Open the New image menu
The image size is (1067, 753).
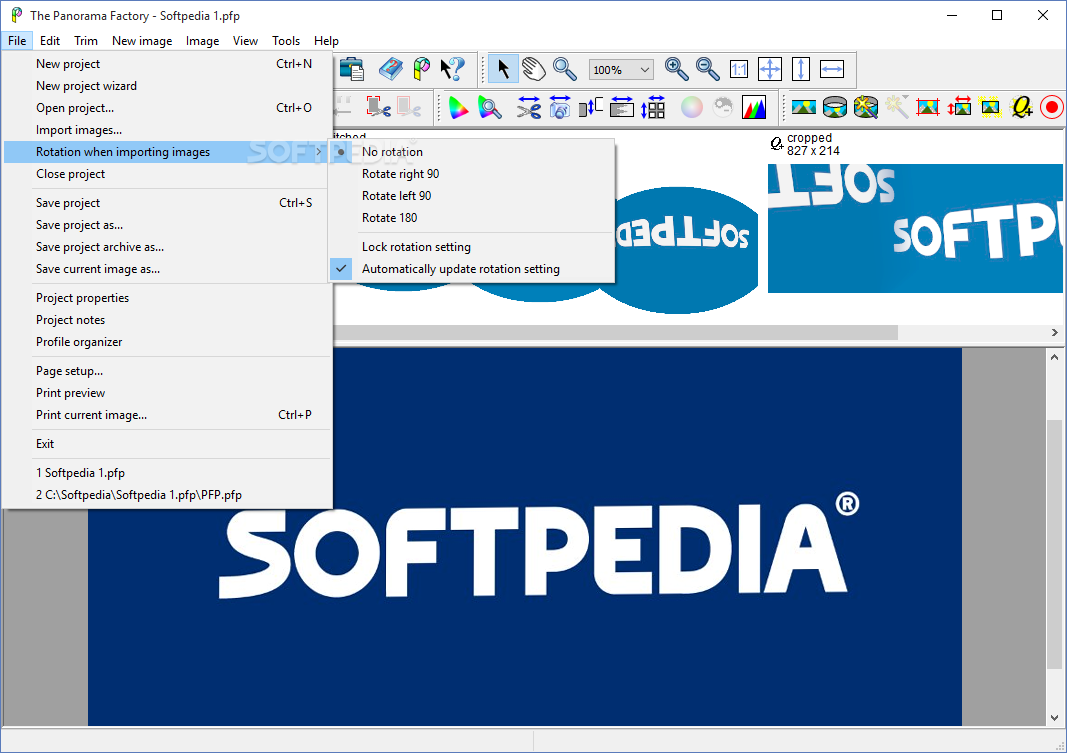tap(142, 41)
